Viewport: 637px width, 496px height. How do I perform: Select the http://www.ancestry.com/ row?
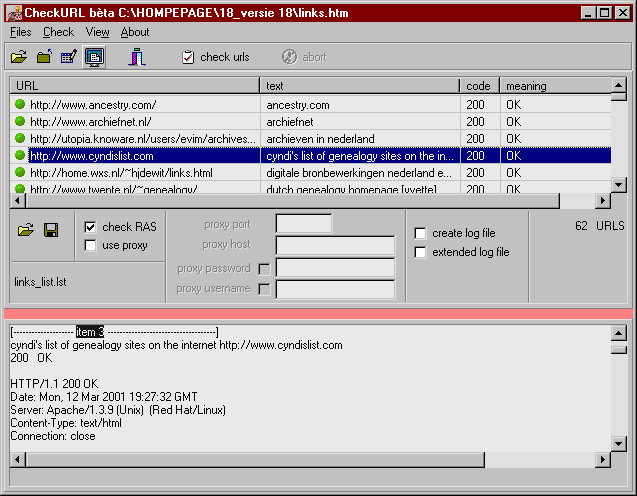[310, 105]
